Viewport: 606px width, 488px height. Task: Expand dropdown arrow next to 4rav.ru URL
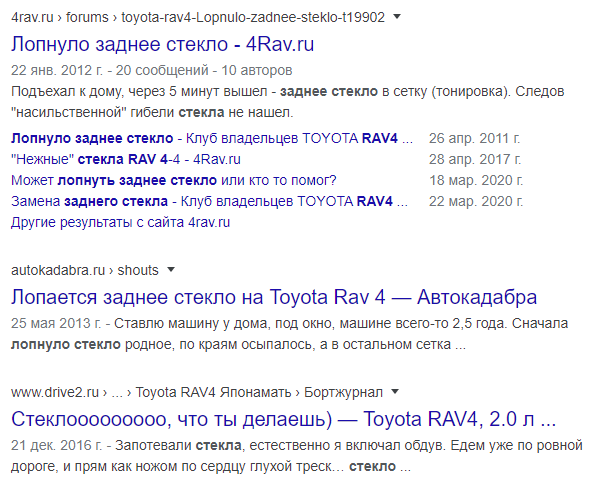[x=397, y=17]
